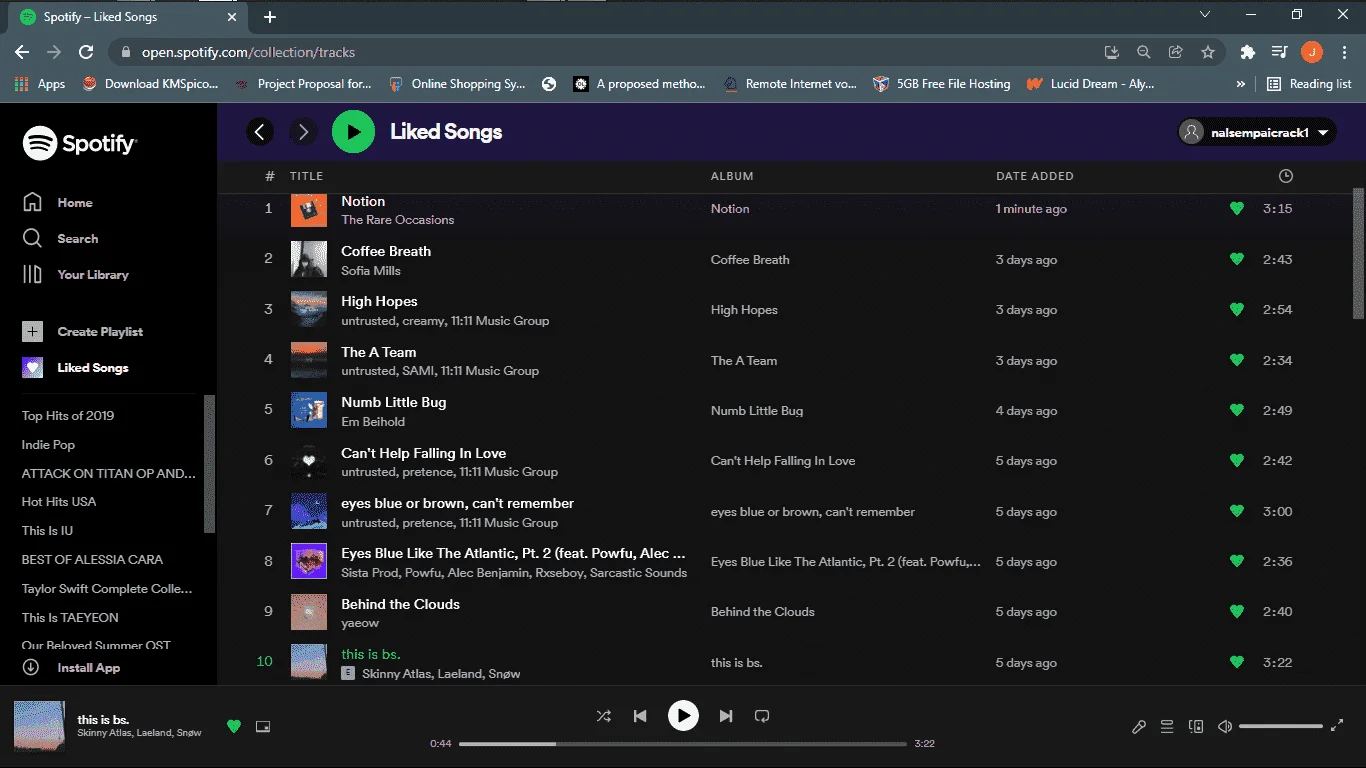Image resolution: width=1366 pixels, height=768 pixels.
Task: Open the Behind the Clouds album link
Action: point(763,612)
